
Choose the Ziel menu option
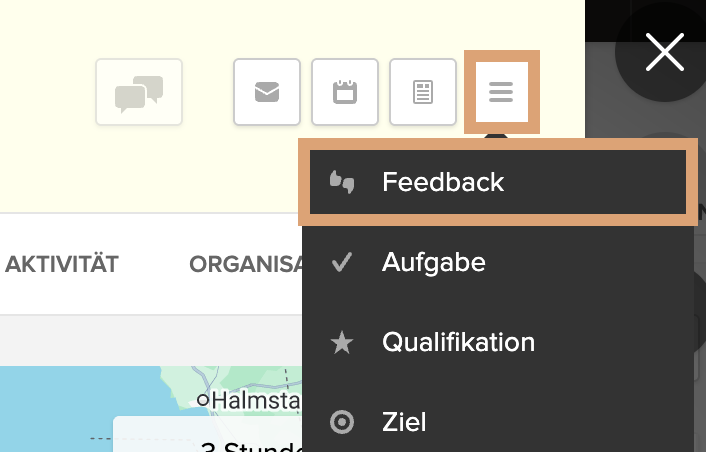click(x=404, y=422)
